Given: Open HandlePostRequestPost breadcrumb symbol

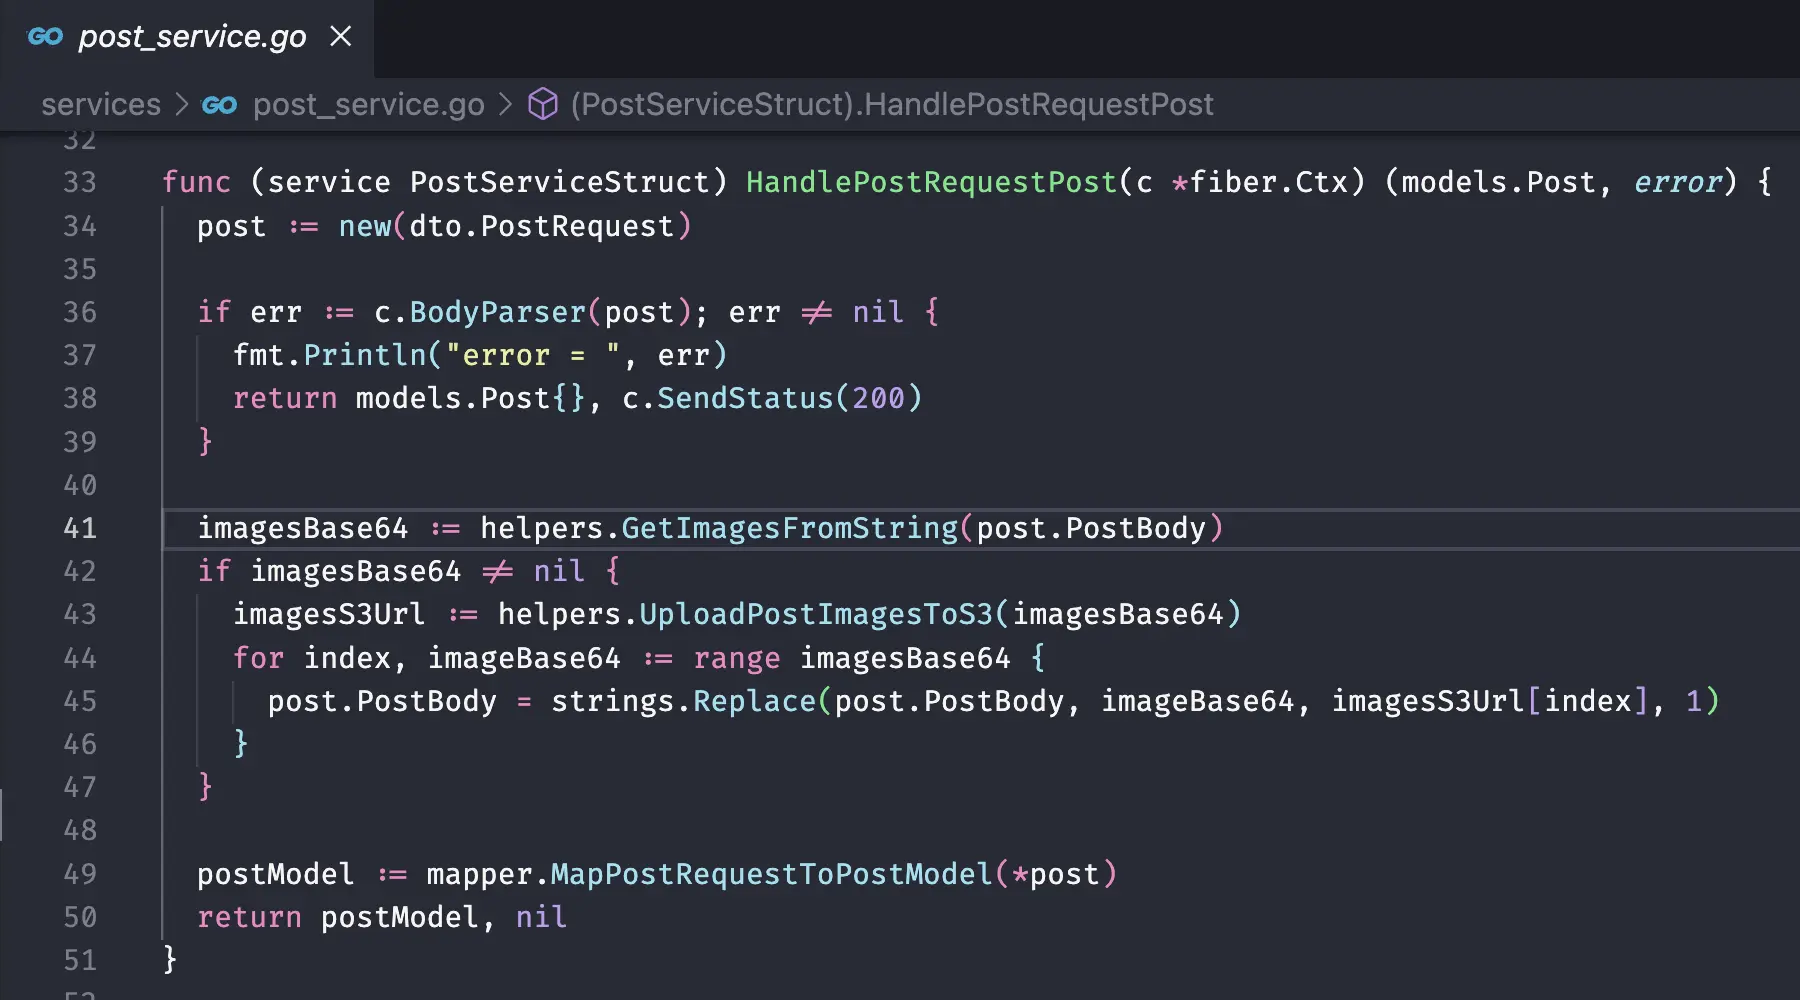Looking at the screenshot, I should click(x=892, y=104).
